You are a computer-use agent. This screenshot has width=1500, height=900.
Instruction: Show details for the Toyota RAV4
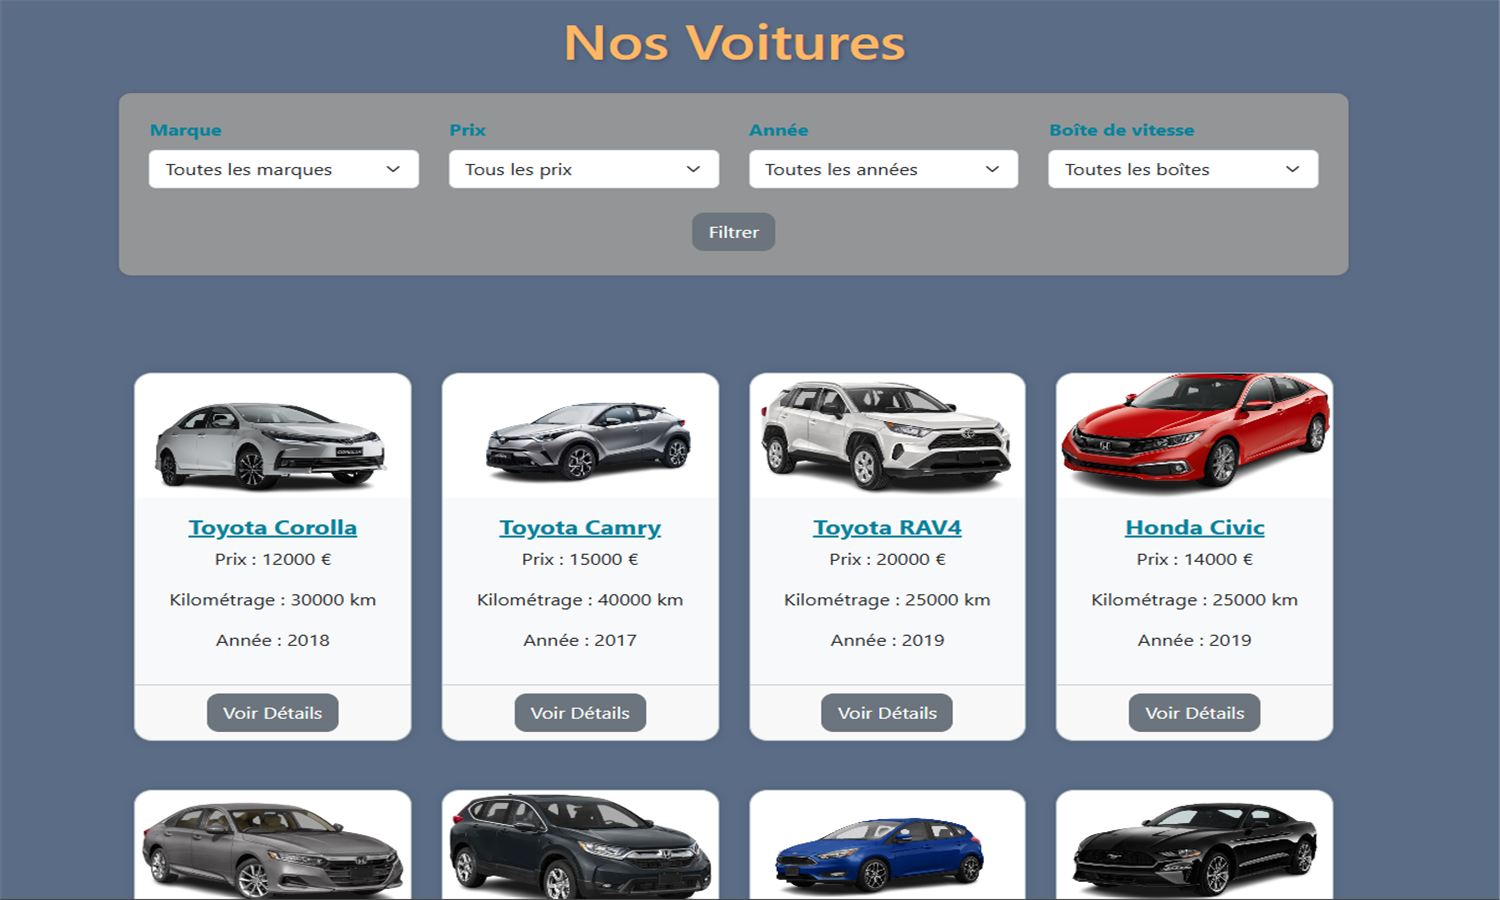click(887, 713)
